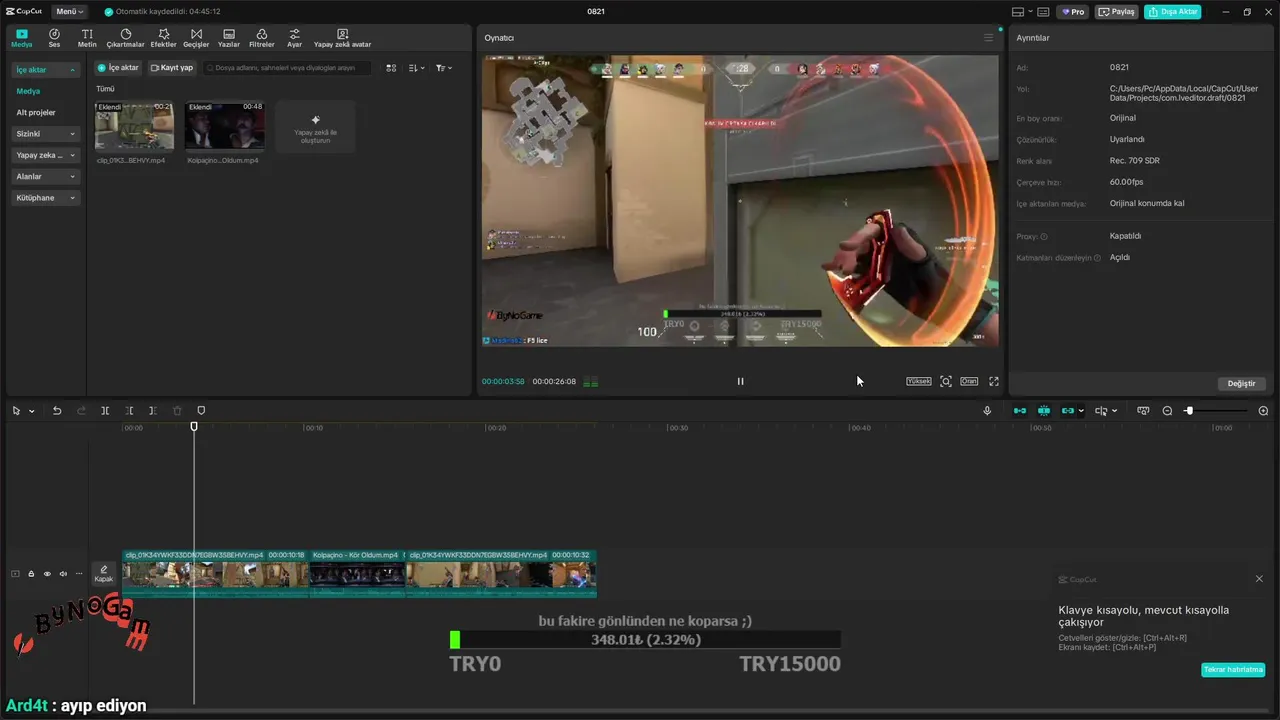Pause the preview playback
The image size is (1280, 720).
740,381
